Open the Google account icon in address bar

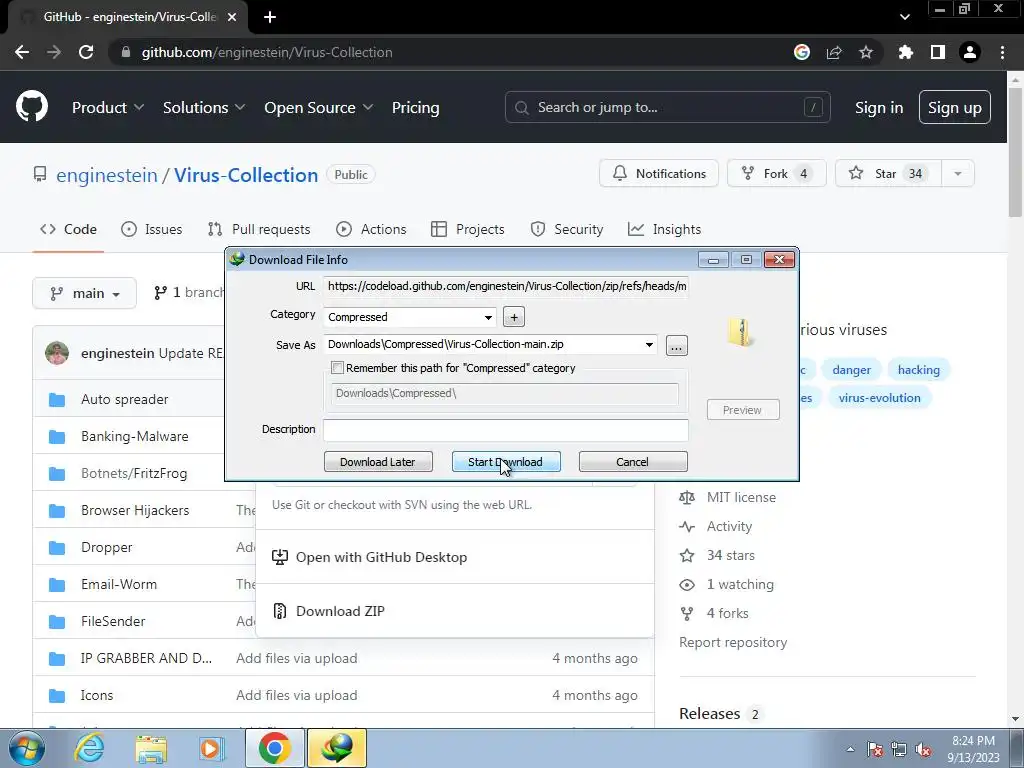click(802, 52)
